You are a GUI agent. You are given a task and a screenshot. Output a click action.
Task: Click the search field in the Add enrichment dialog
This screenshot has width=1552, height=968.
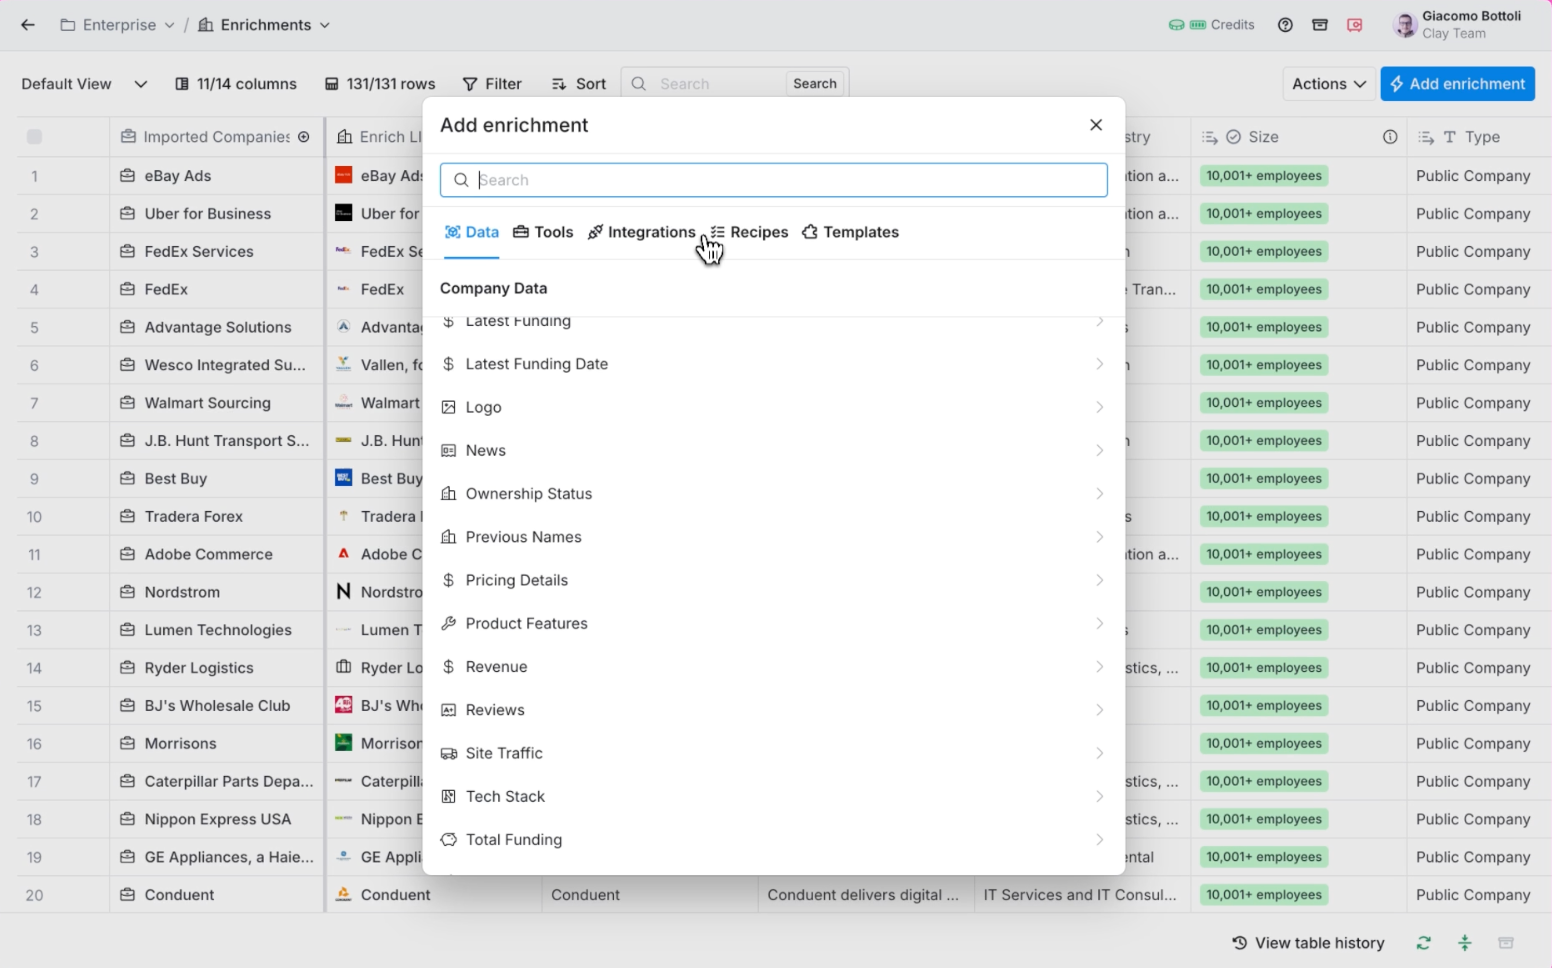[773, 180]
